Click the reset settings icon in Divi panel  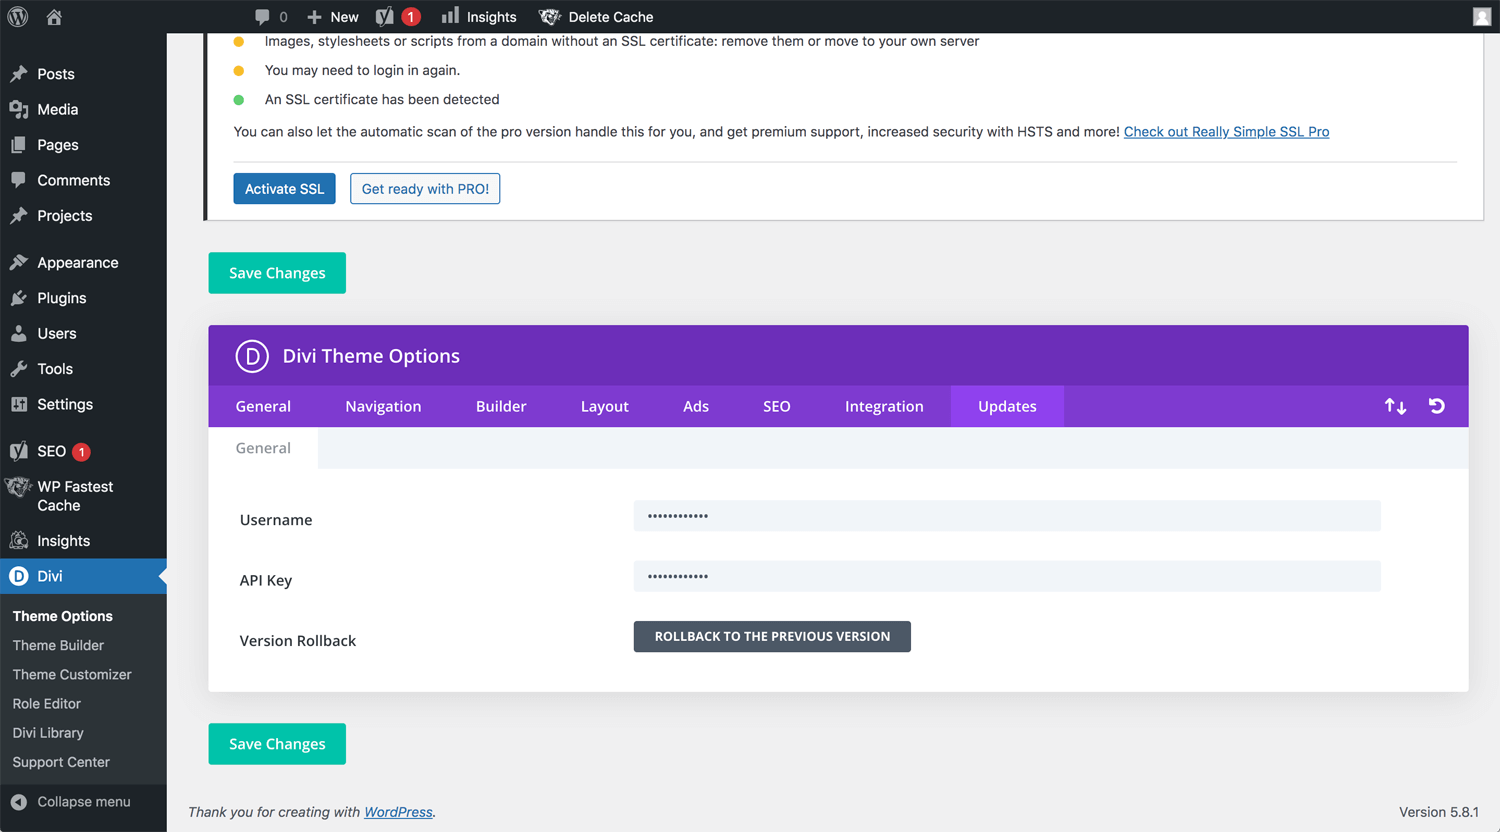1437,406
